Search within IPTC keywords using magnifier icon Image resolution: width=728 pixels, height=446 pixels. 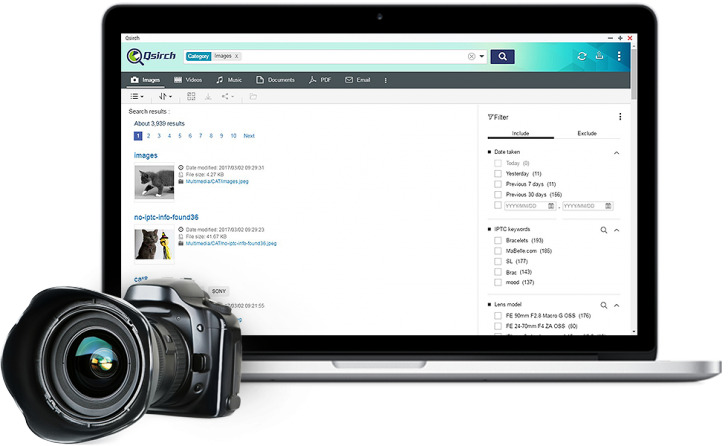pyautogui.click(x=604, y=230)
